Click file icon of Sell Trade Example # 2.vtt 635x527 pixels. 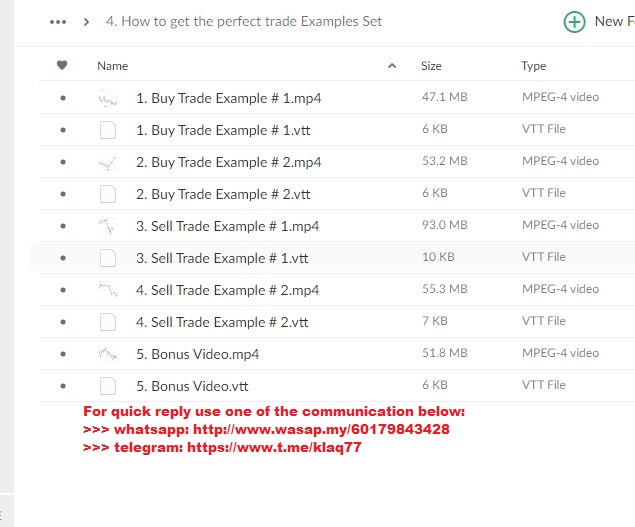pyautogui.click(x=108, y=322)
